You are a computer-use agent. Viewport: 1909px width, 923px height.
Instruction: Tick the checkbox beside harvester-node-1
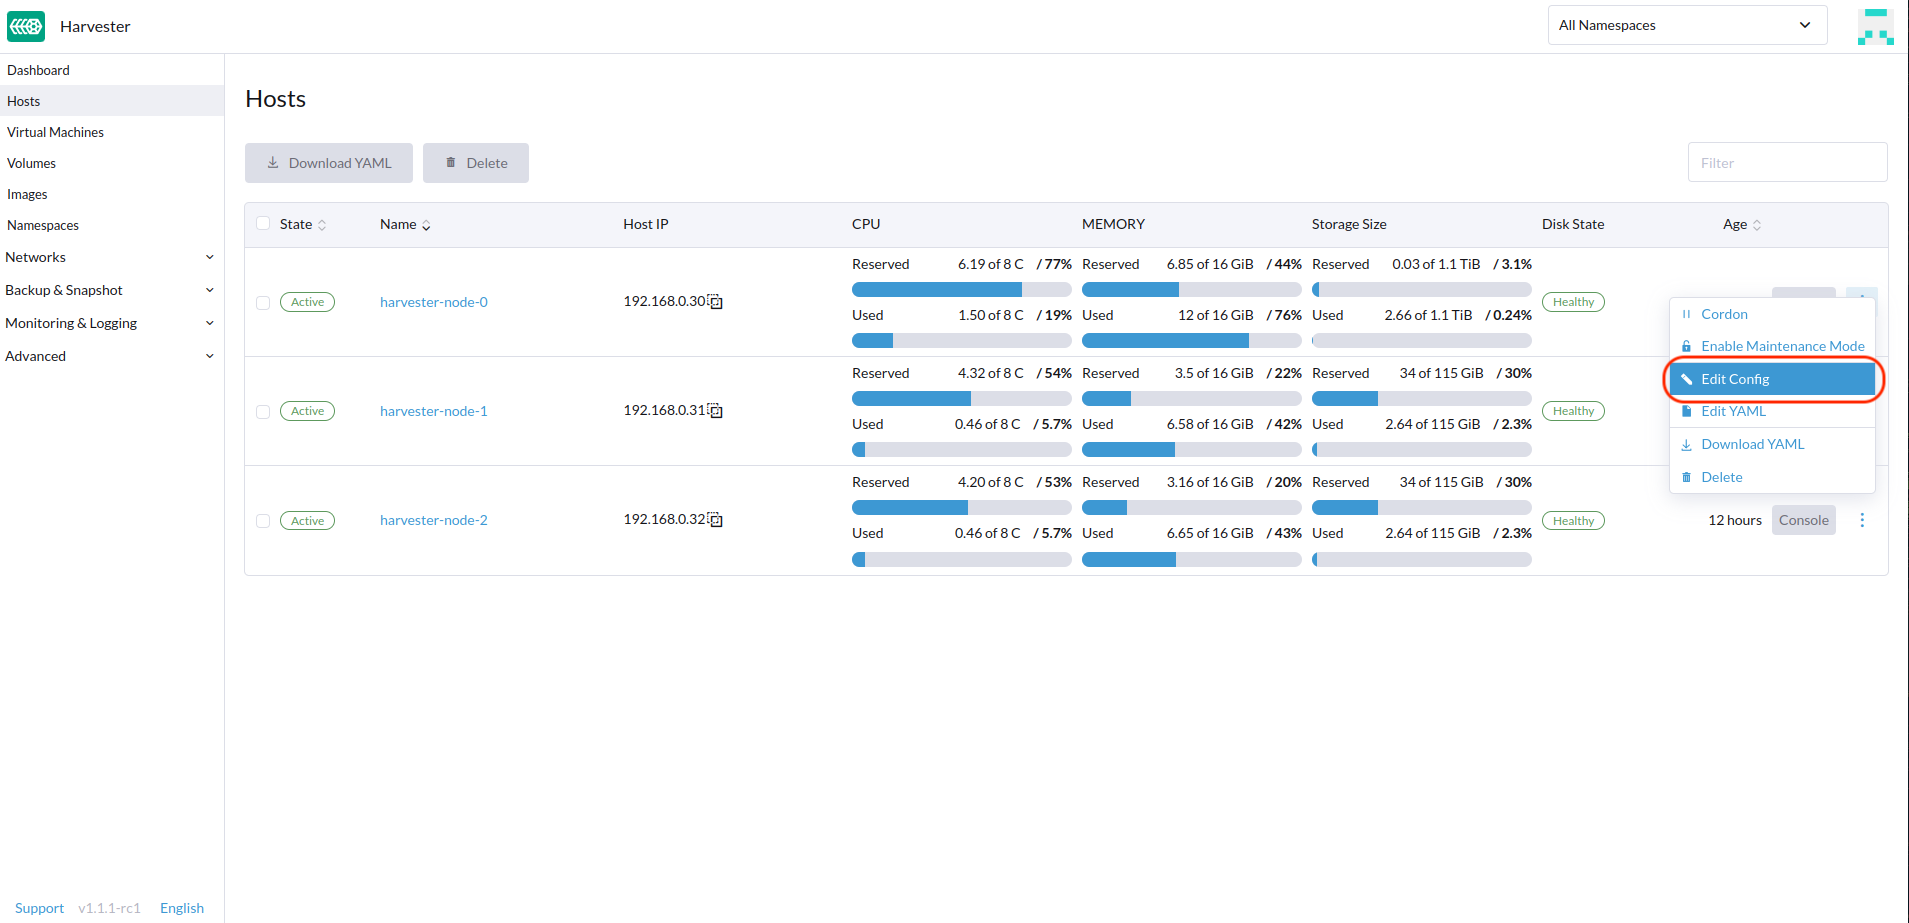263,411
